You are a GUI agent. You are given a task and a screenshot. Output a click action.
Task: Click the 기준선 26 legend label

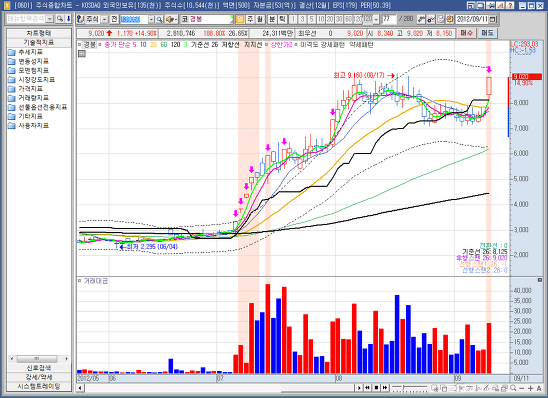tap(204, 45)
